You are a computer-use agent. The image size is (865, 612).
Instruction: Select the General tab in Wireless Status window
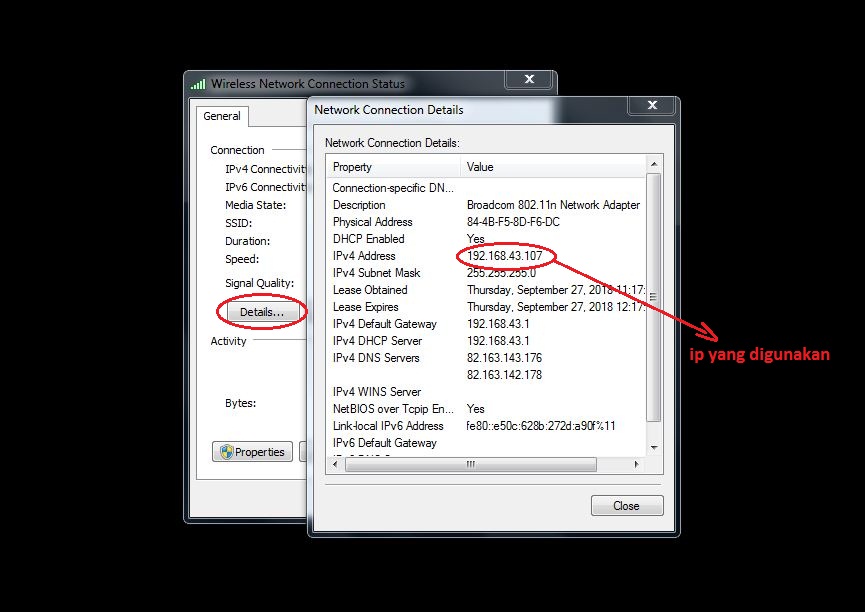coord(222,116)
